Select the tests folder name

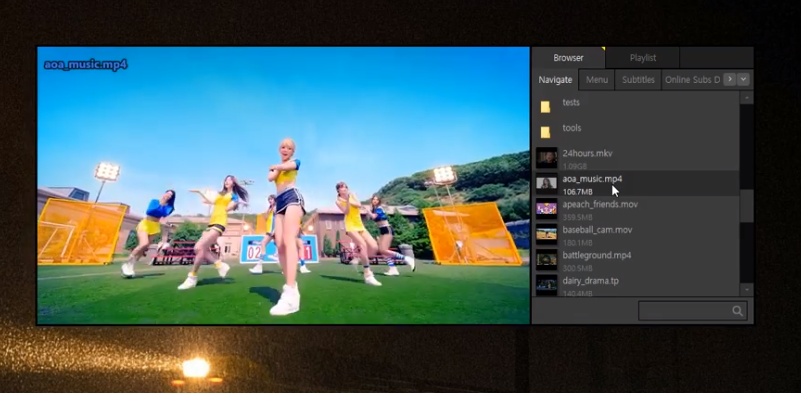571,102
